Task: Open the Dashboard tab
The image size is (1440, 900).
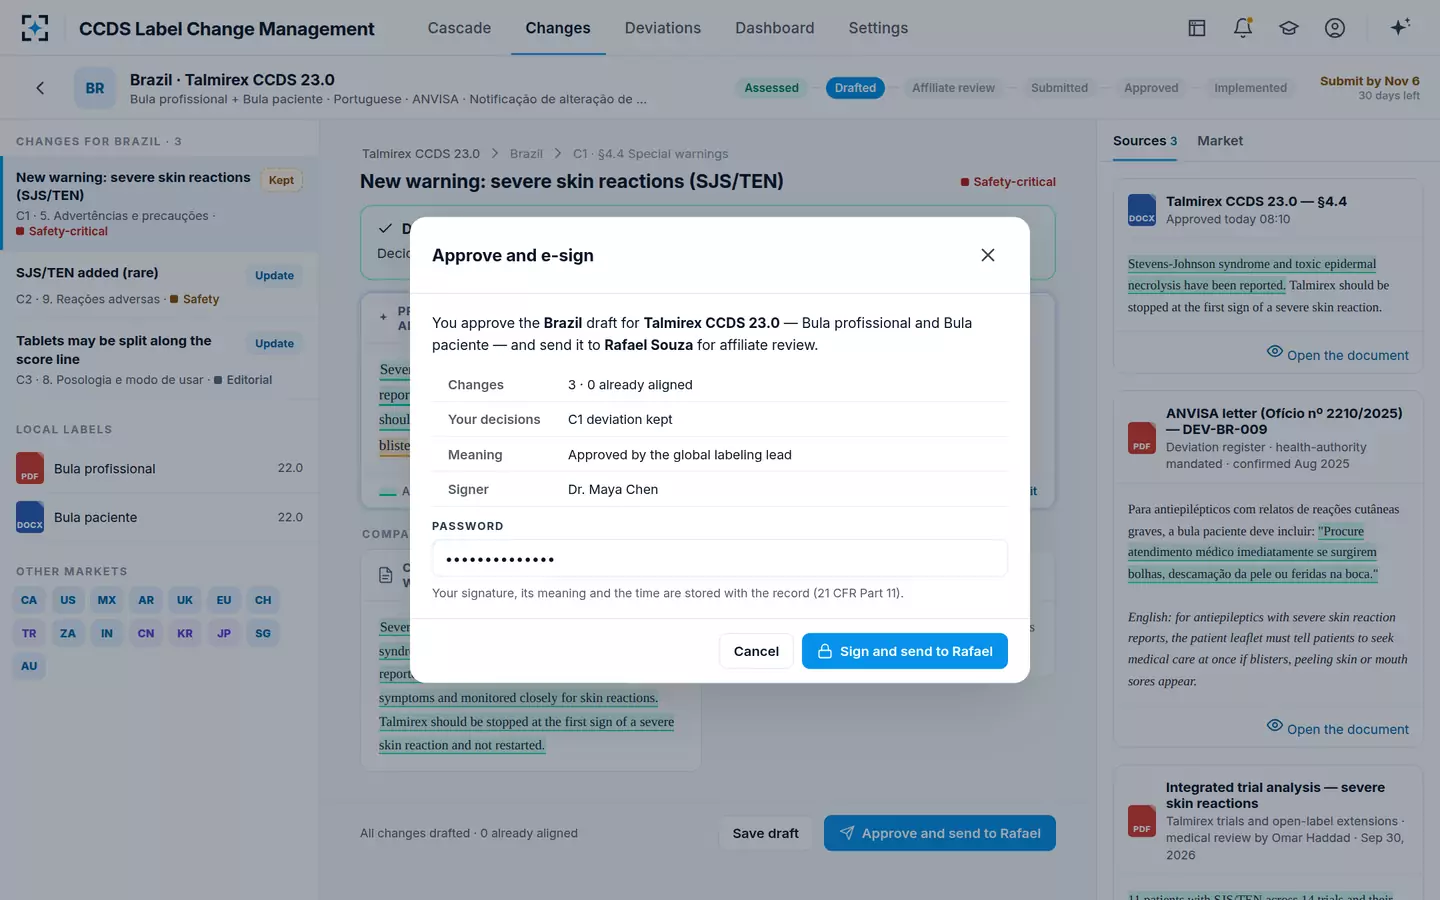Action: point(775,28)
